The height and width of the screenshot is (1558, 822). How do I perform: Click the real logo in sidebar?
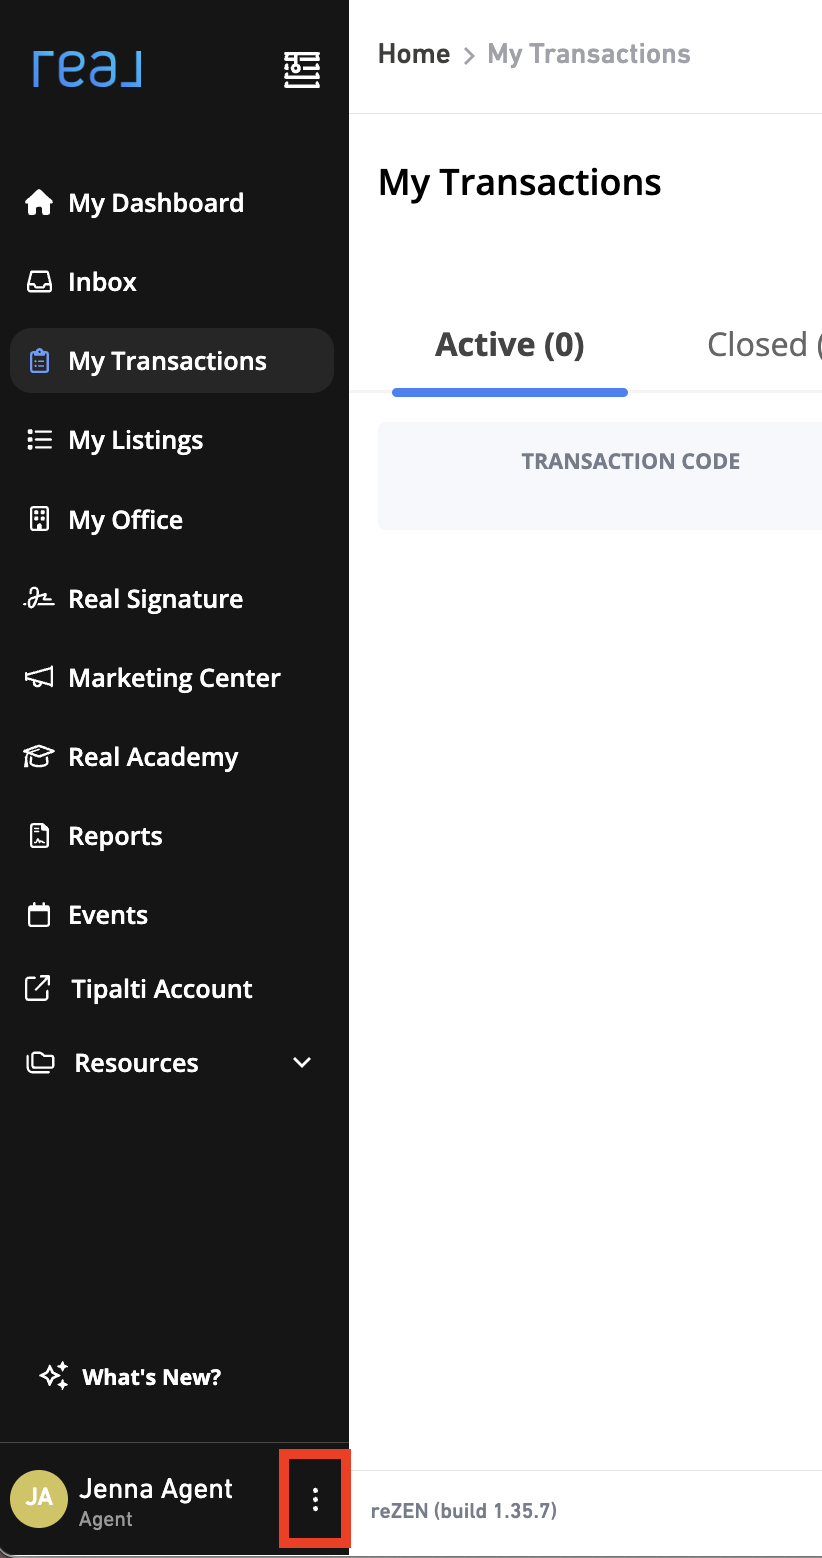coord(87,69)
